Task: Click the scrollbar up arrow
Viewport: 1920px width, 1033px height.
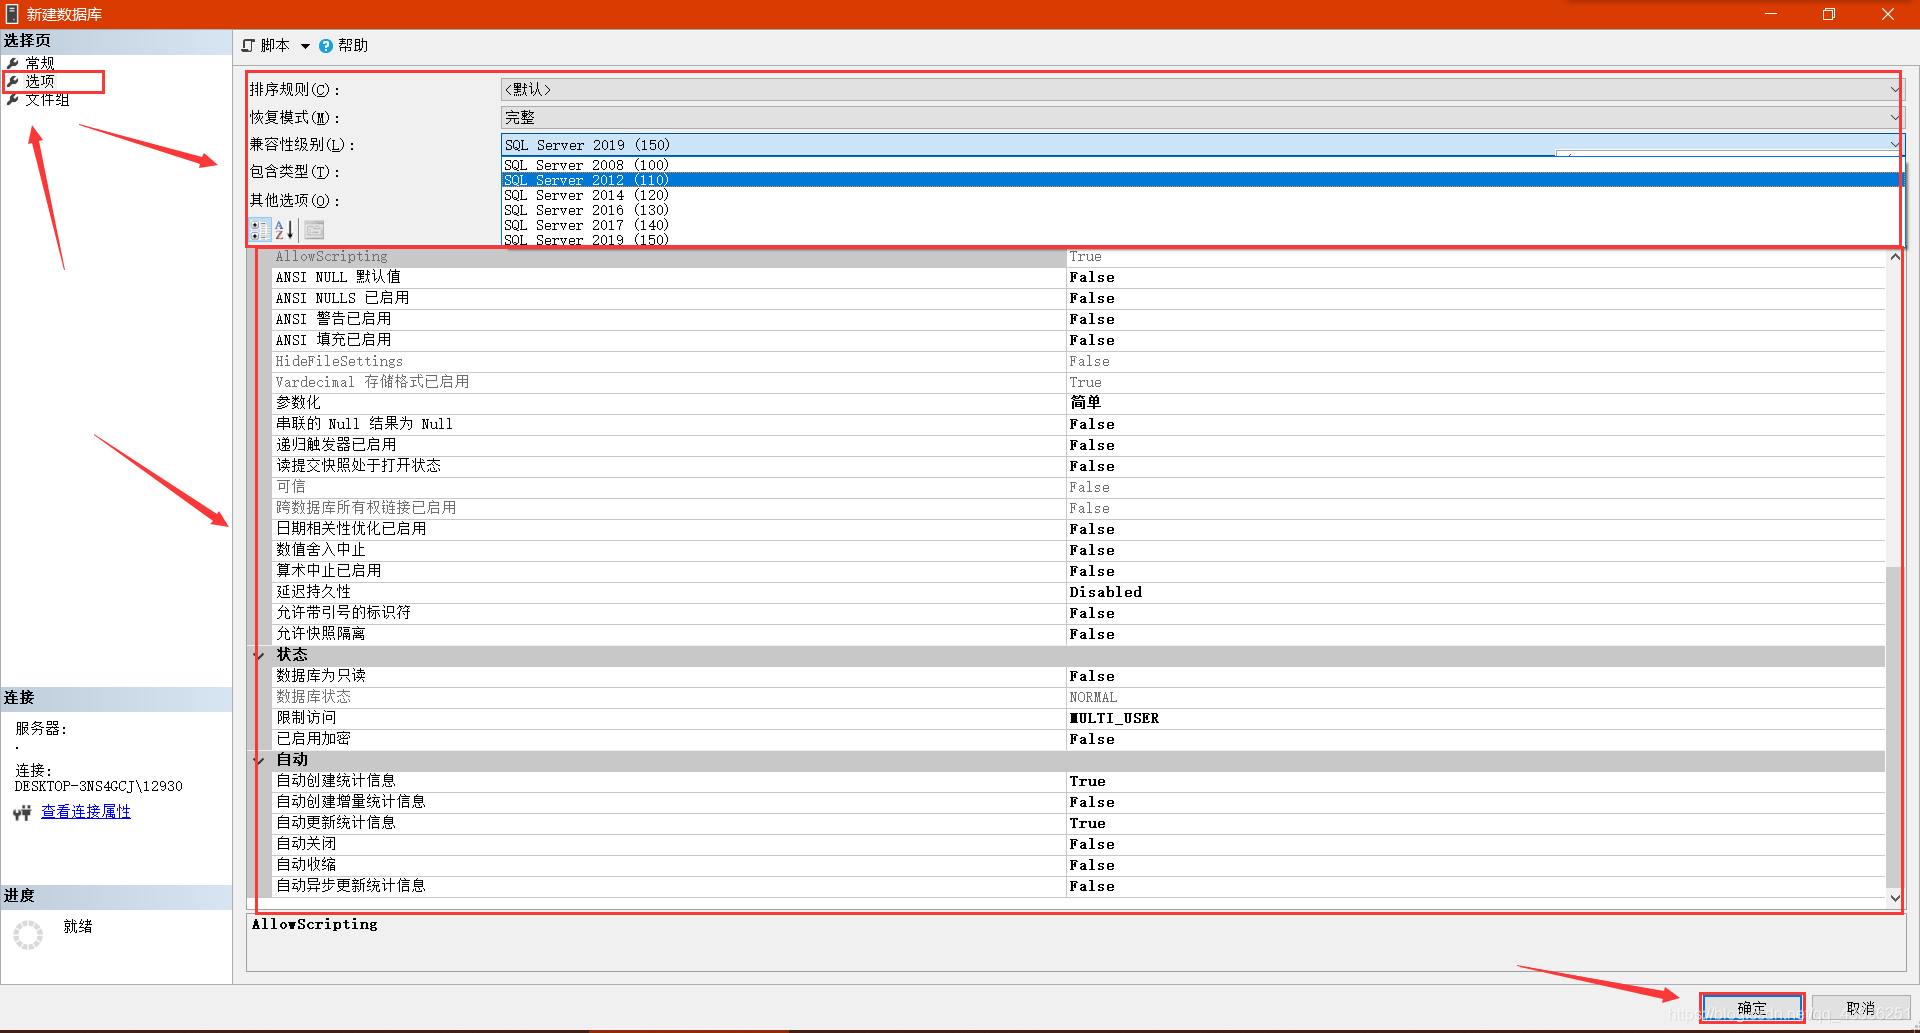Action: pos(1894,257)
